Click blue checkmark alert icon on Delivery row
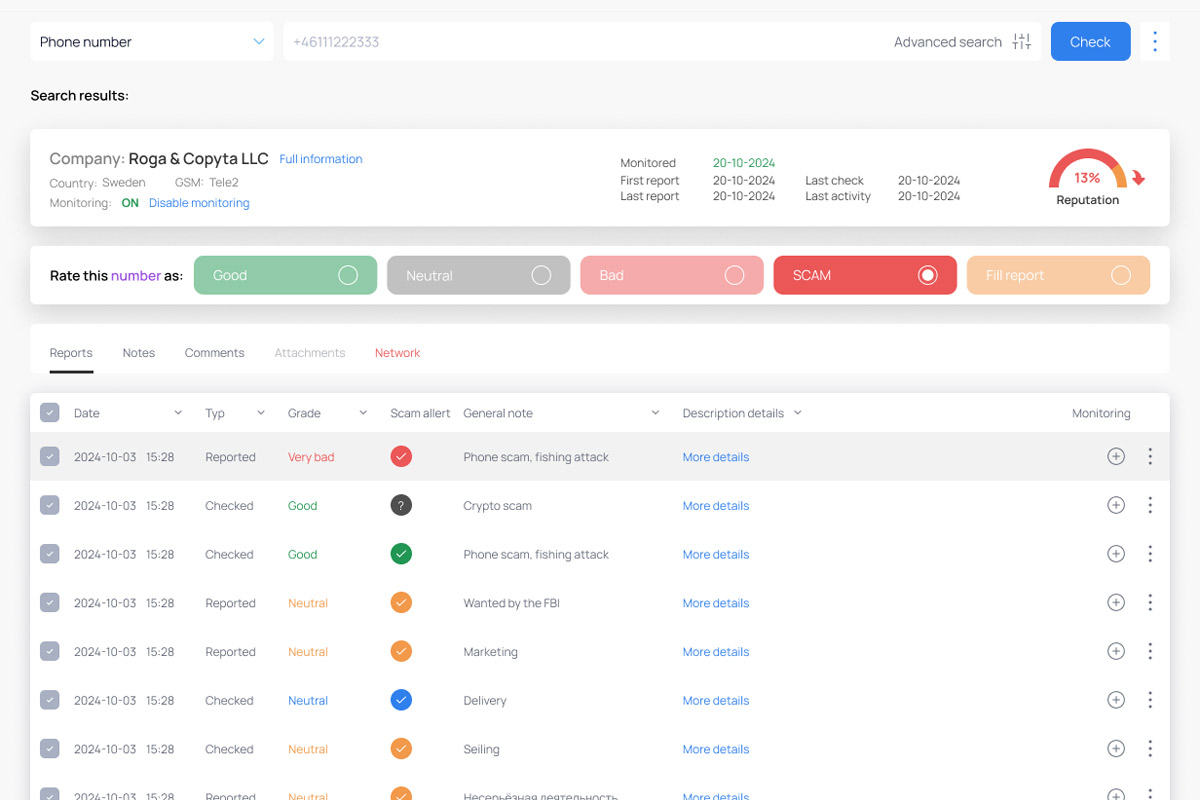1200x800 pixels. tap(401, 701)
